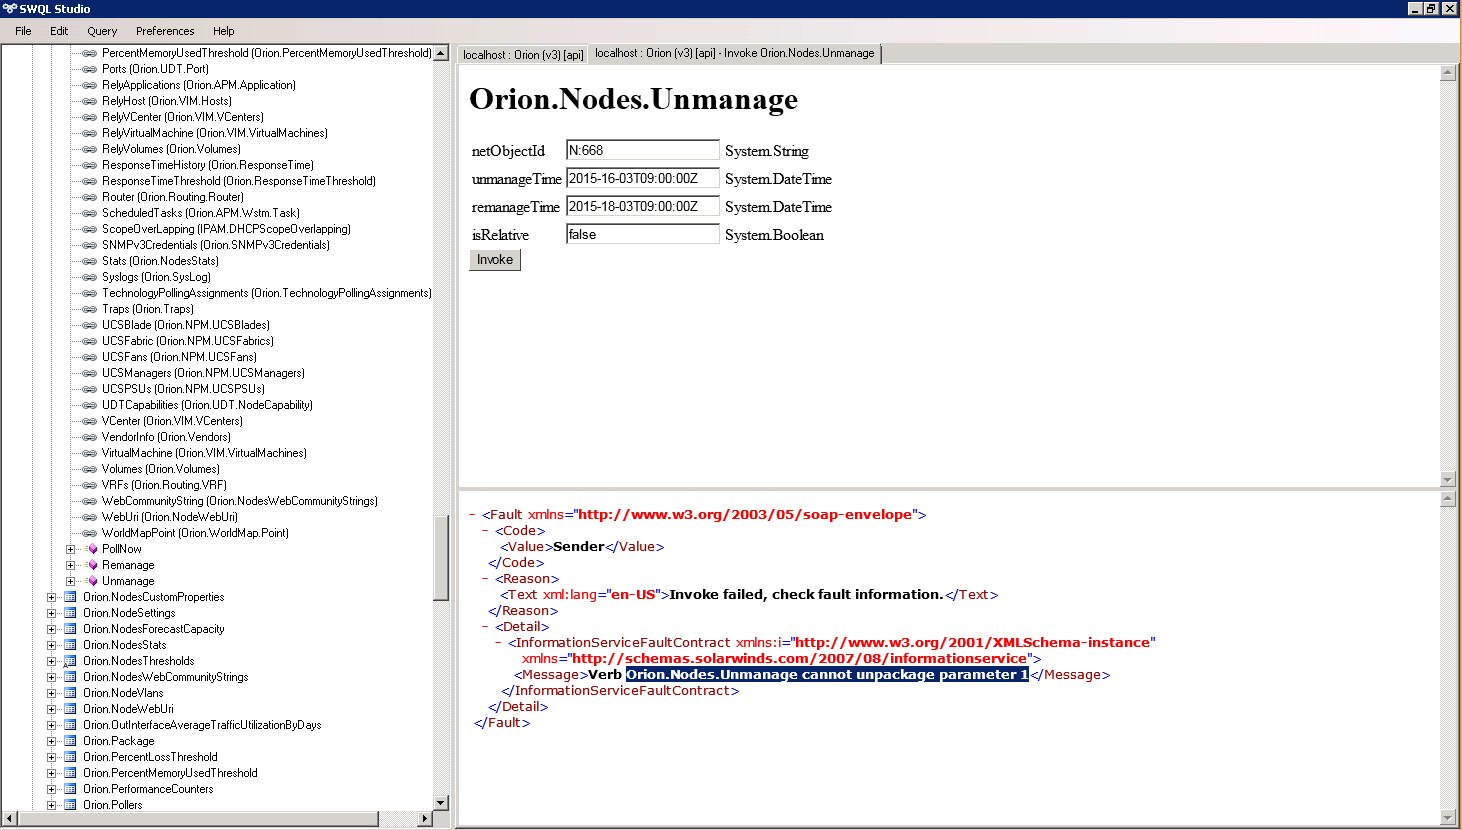Expand the Unmanage verb node
The height and width of the screenshot is (830, 1462).
(x=71, y=581)
